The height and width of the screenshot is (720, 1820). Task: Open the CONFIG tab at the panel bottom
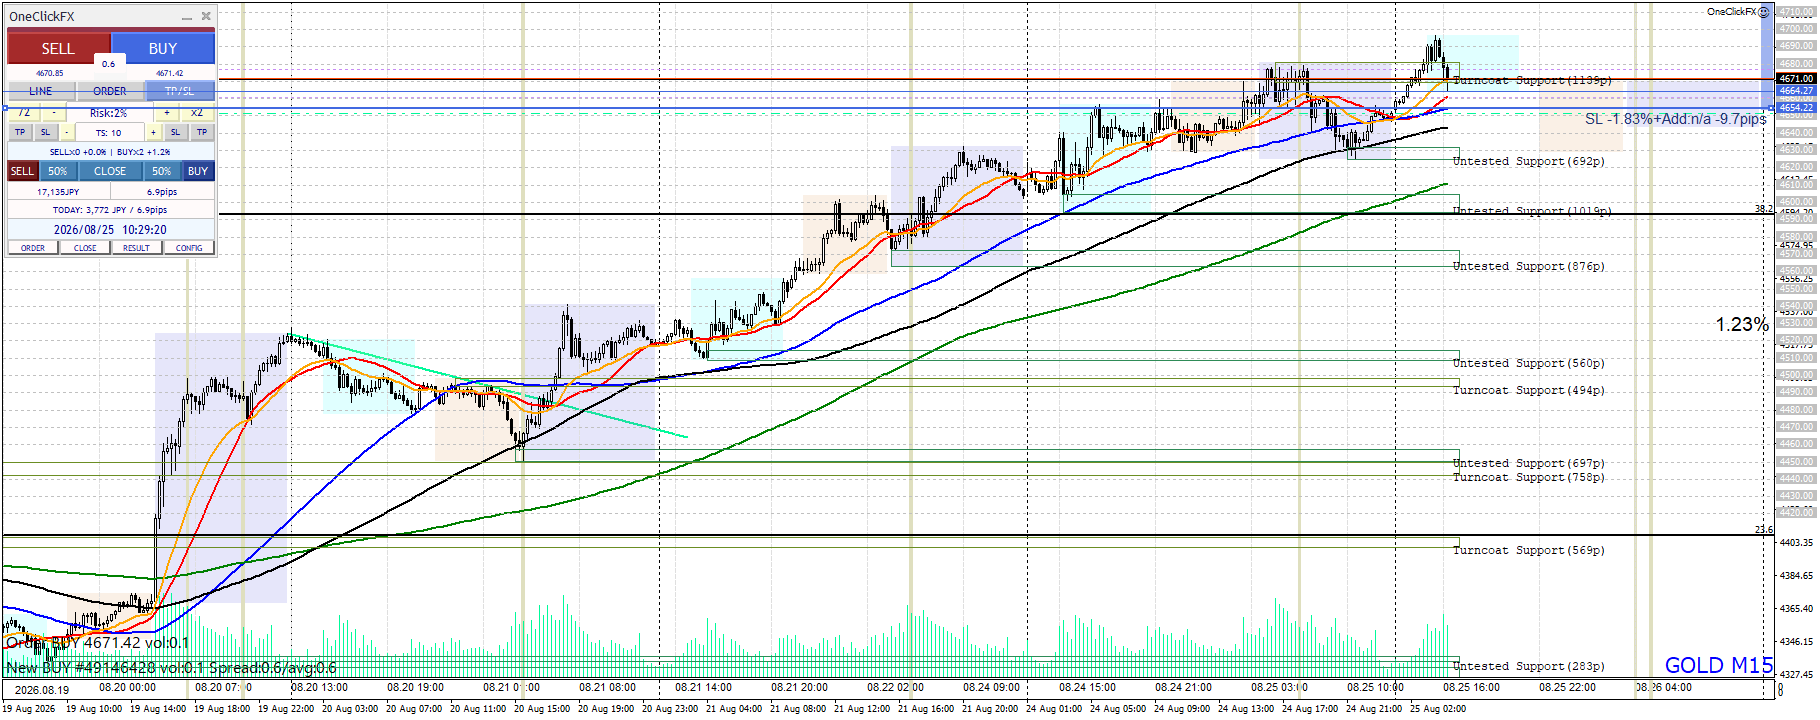pos(189,248)
